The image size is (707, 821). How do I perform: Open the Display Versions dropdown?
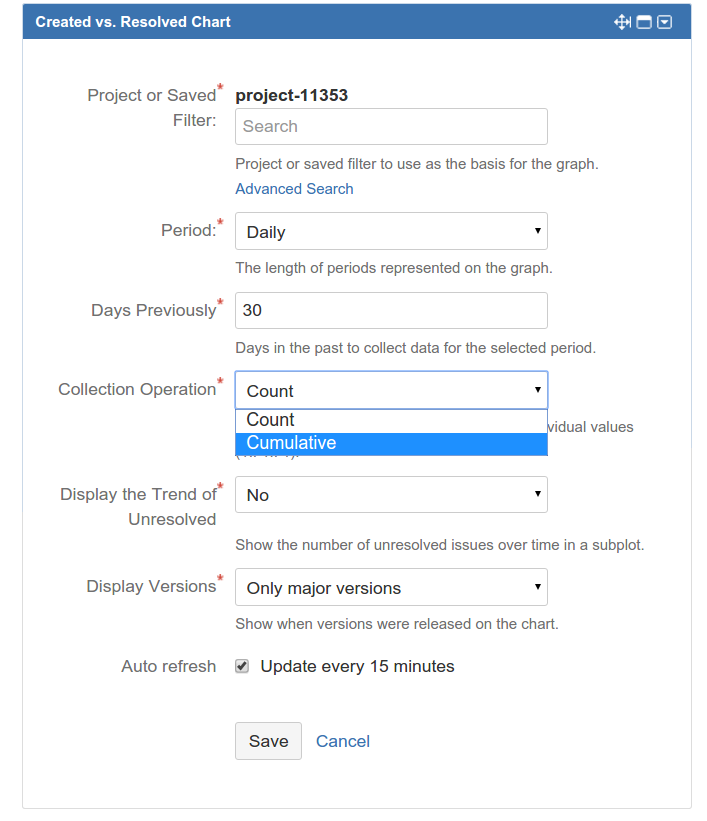(390, 588)
